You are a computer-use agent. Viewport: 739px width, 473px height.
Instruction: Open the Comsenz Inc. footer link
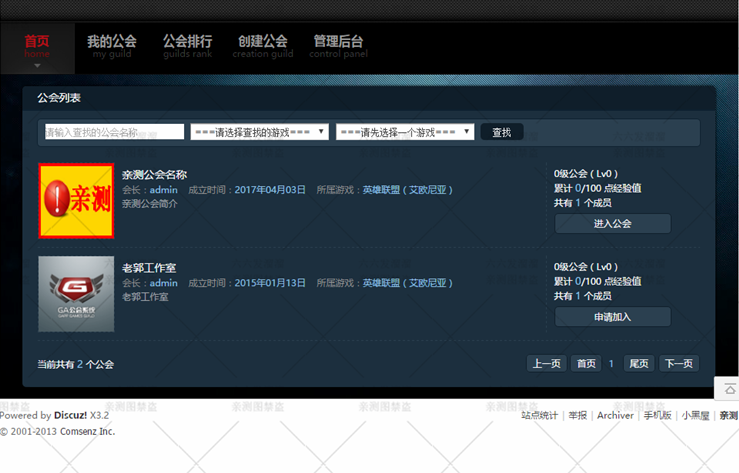tap(88, 432)
